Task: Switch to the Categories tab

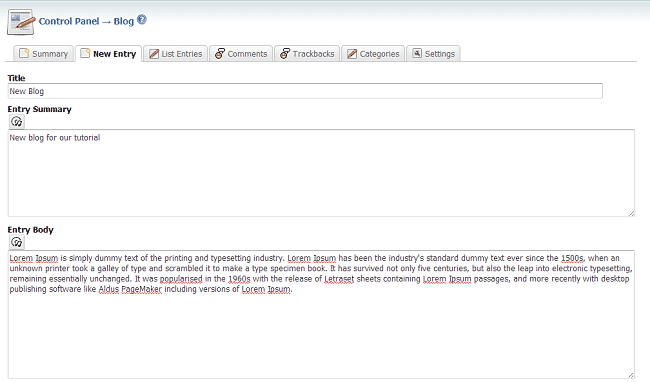Action: point(373,53)
